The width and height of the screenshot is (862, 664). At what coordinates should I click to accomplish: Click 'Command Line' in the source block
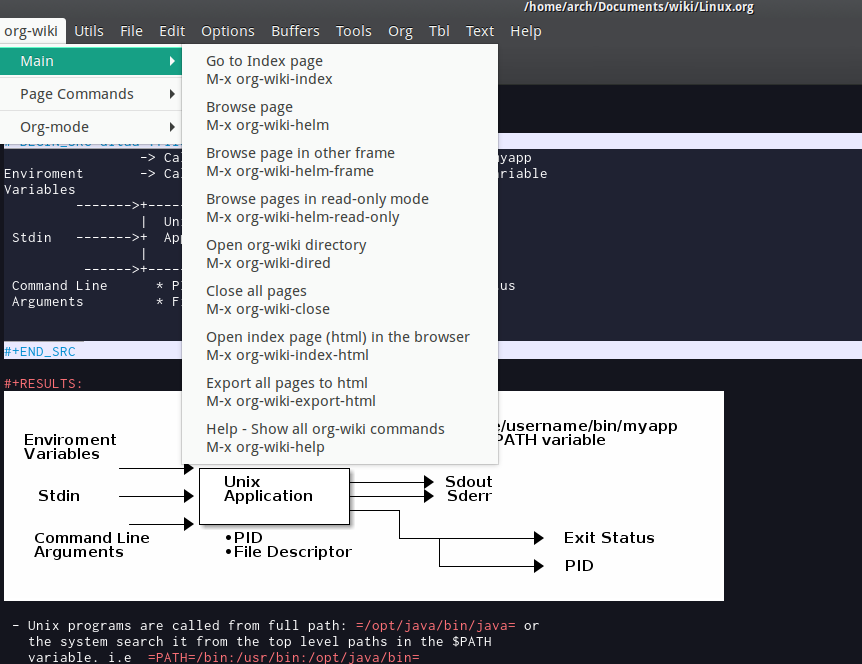click(59, 286)
